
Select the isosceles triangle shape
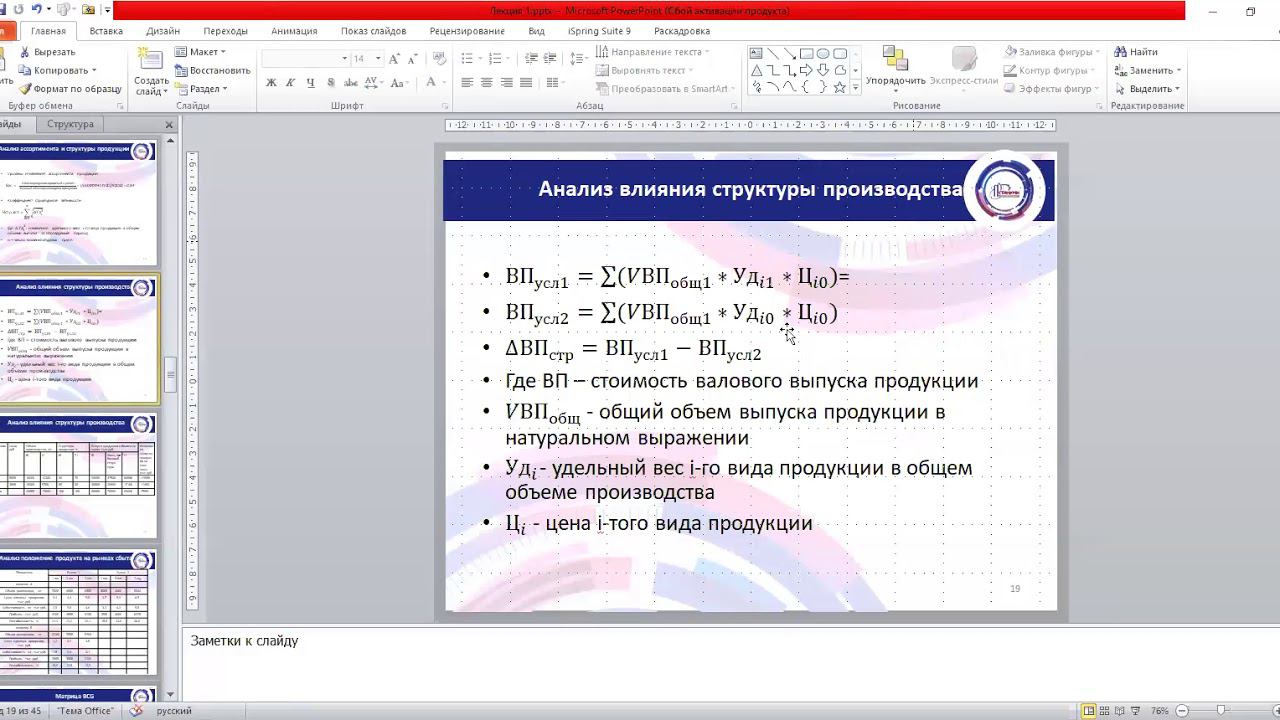[x=757, y=71]
